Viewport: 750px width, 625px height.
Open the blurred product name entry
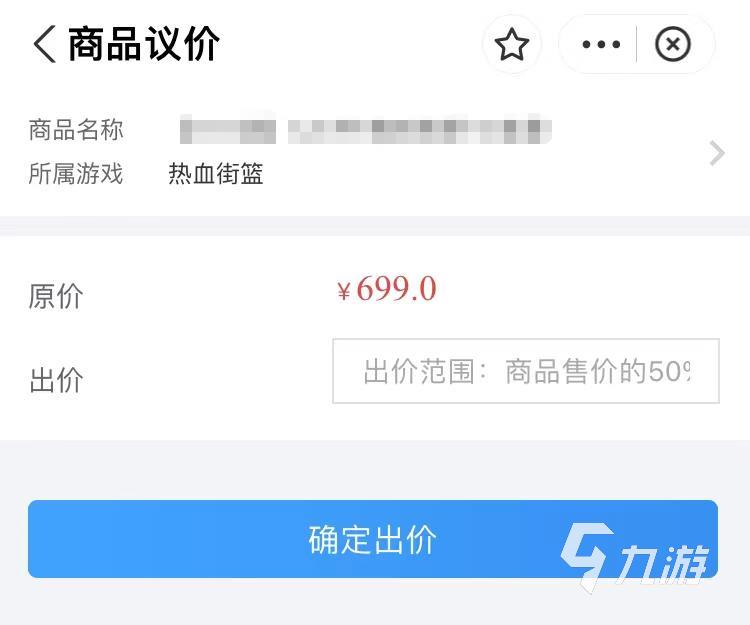[365, 129]
